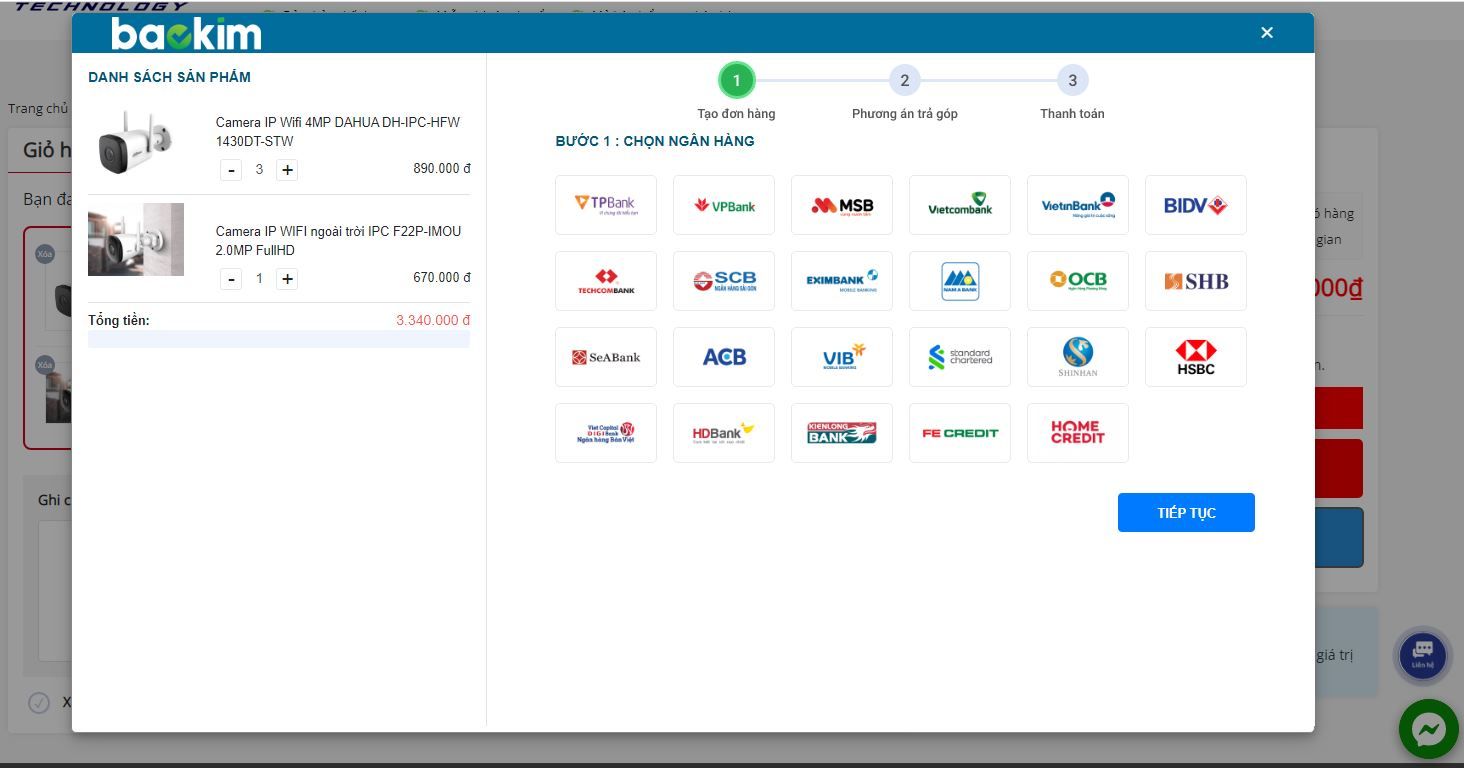Select the HSBC bank logo
Image resolution: width=1464 pixels, height=768 pixels.
tap(1195, 357)
